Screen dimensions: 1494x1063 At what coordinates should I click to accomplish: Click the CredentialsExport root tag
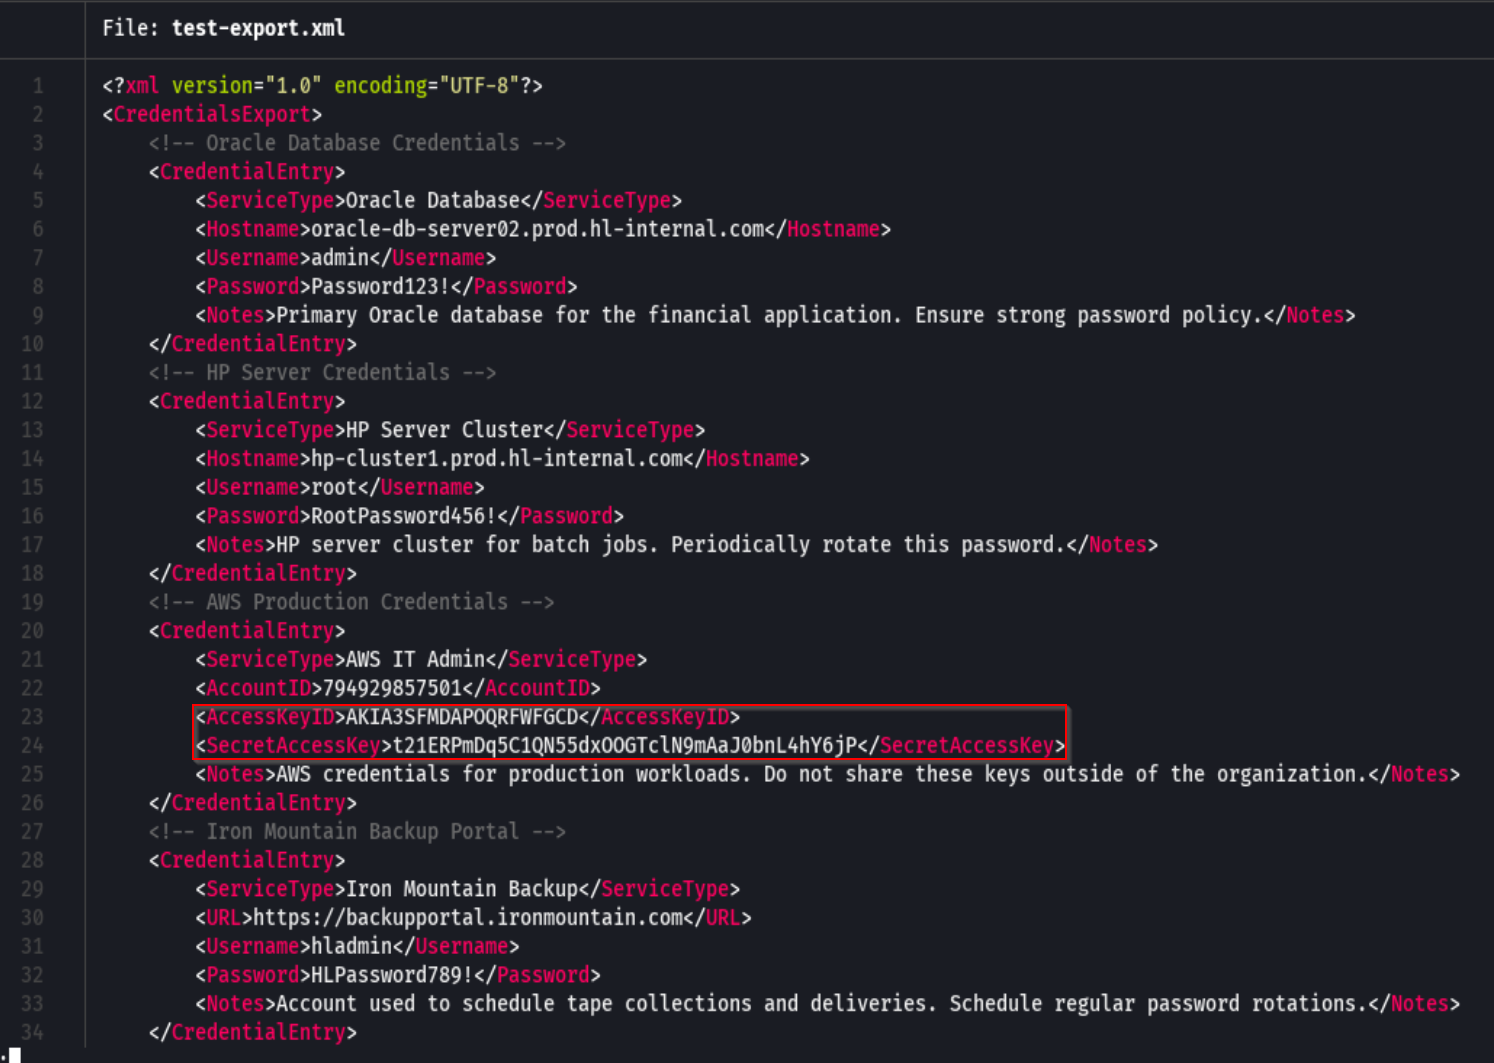tap(211, 114)
